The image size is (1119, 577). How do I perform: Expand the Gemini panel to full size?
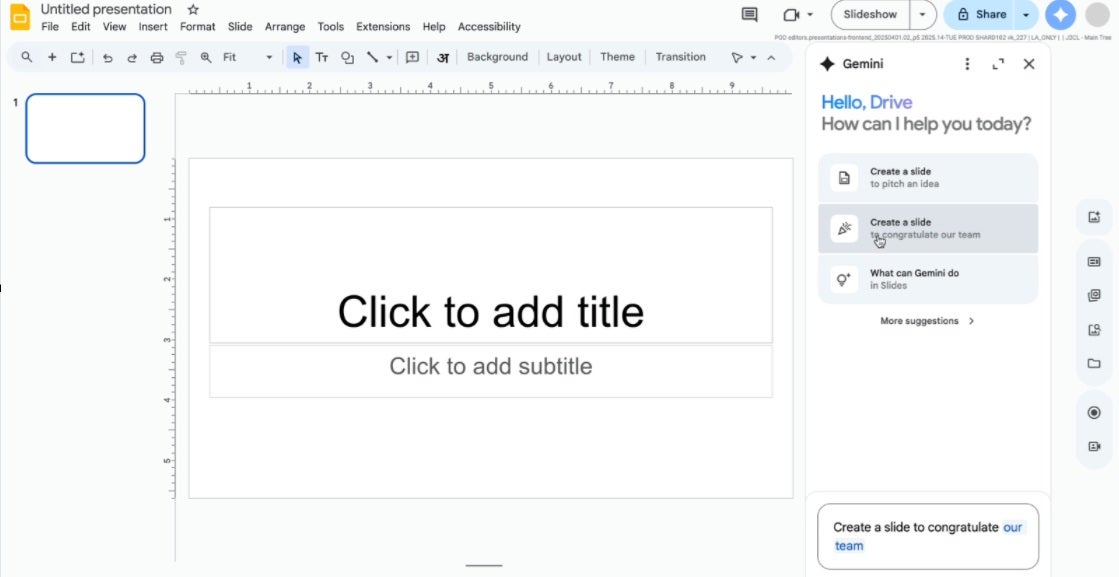(x=998, y=64)
